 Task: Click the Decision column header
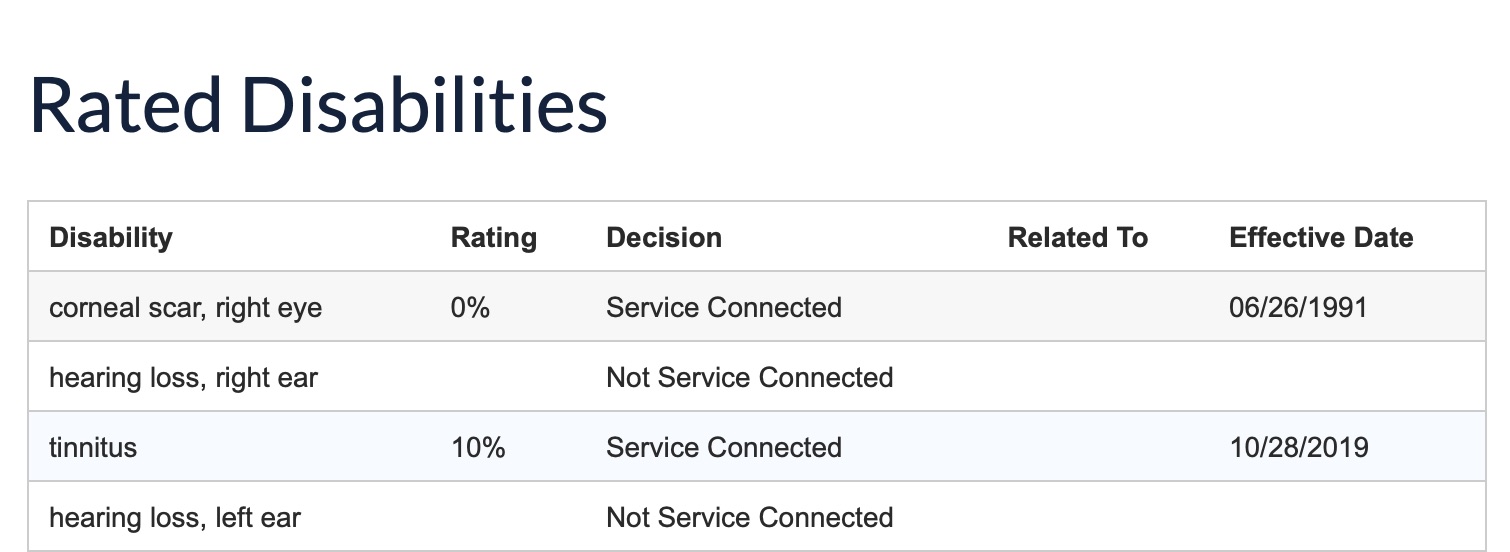pyautogui.click(x=664, y=237)
